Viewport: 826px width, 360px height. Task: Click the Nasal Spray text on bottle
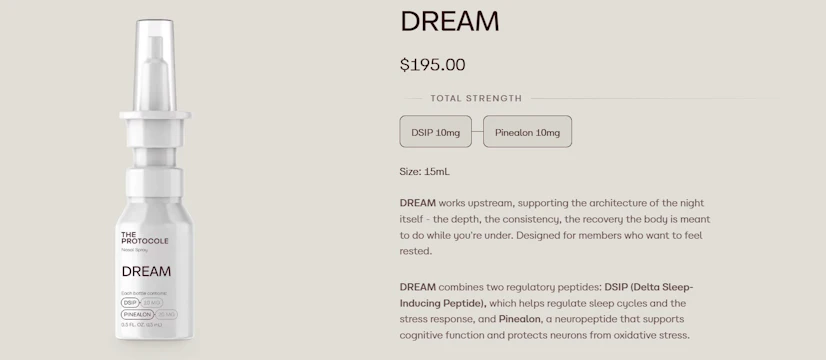click(134, 250)
